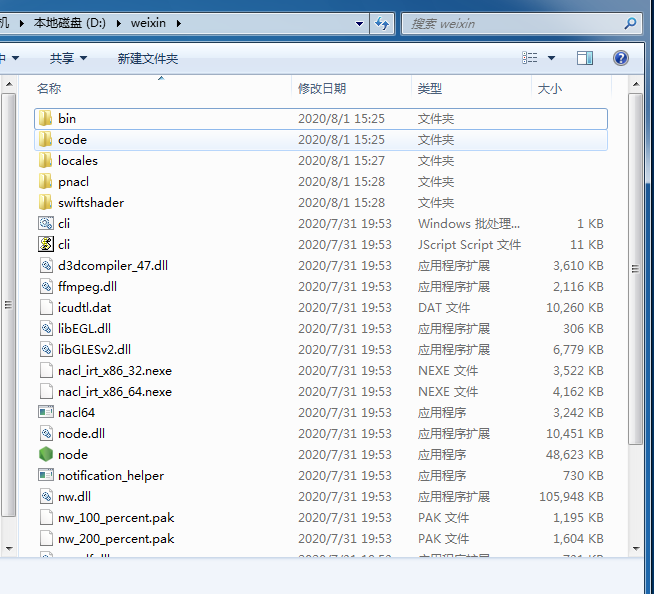Click the notification_helper application icon
654x594 pixels.
coord(46,475)
